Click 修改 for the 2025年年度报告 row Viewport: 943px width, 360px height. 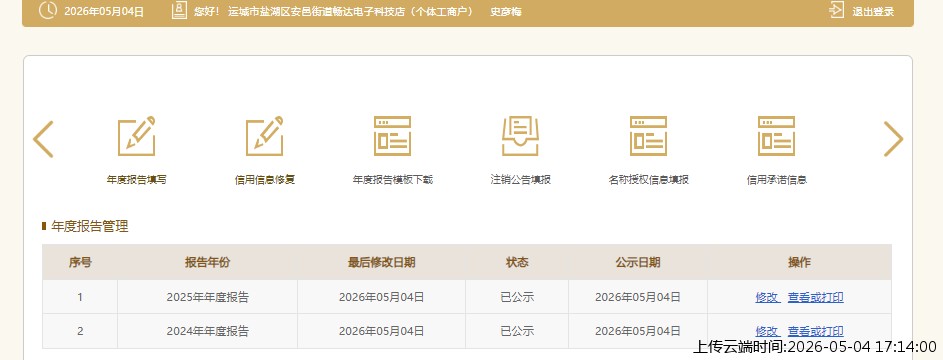click(x=767, y=297)
